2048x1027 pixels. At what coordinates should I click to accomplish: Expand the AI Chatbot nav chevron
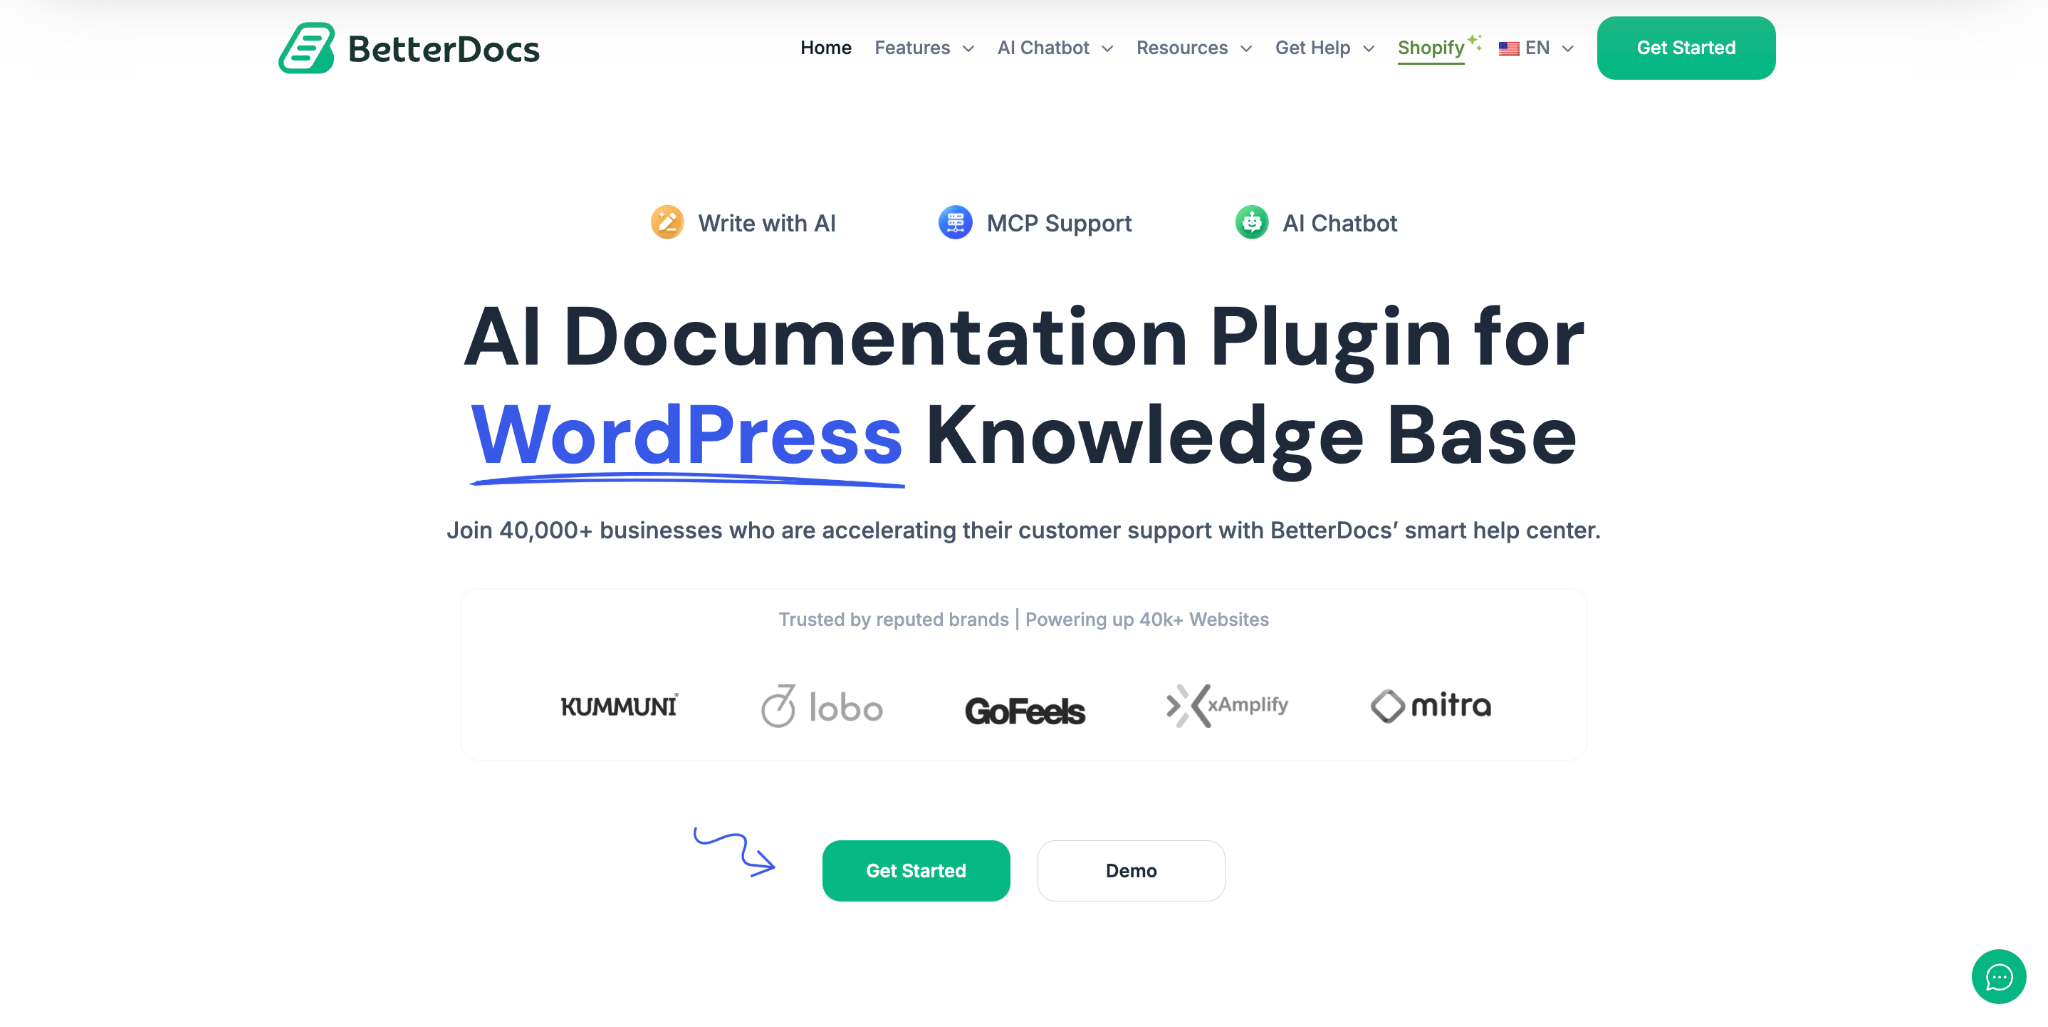point(1107,48)
